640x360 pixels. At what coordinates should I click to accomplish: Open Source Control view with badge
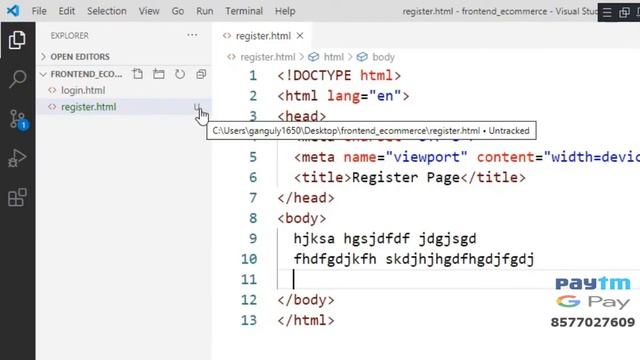(18, 119)
